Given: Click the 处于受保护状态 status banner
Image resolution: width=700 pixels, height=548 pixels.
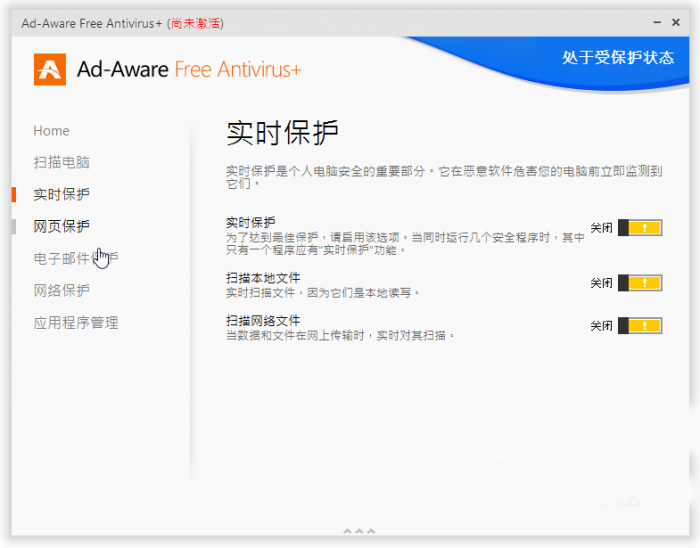Looking at the screenshot, I should [617, 58].
